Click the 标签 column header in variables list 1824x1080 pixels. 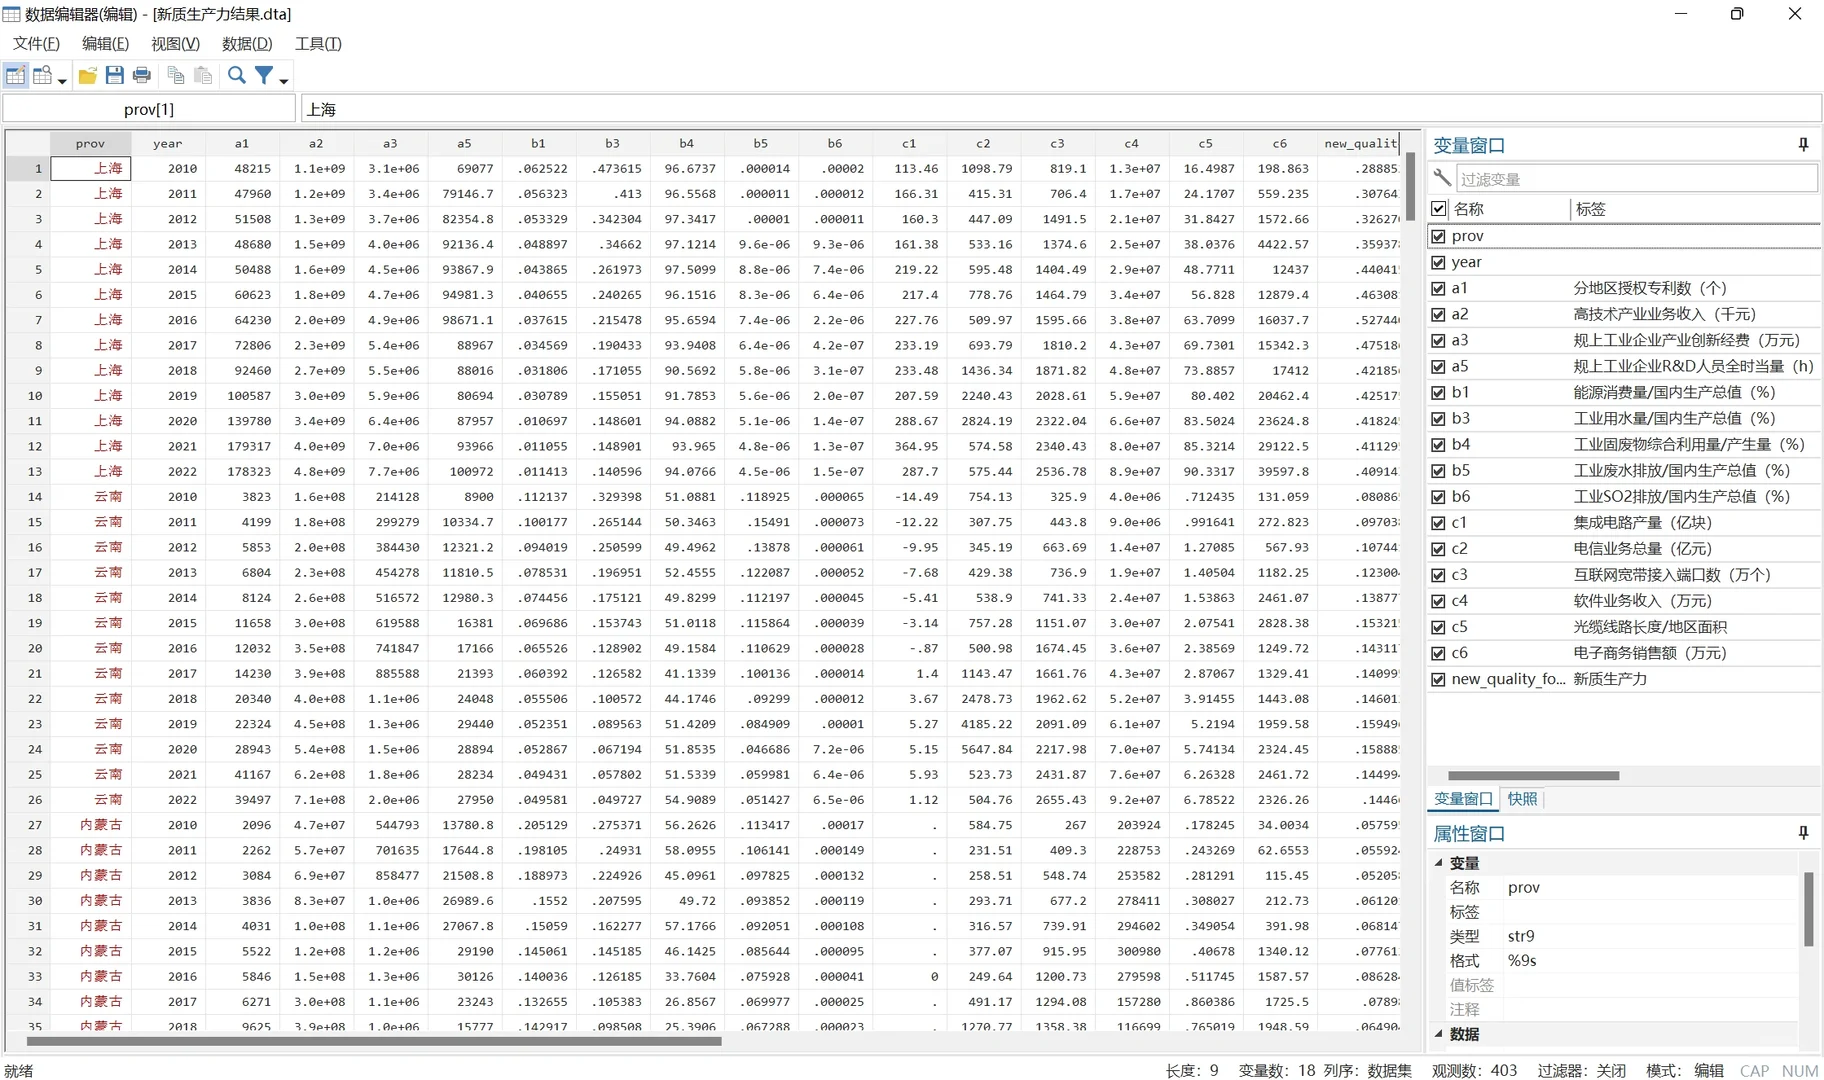point(1694,209)
